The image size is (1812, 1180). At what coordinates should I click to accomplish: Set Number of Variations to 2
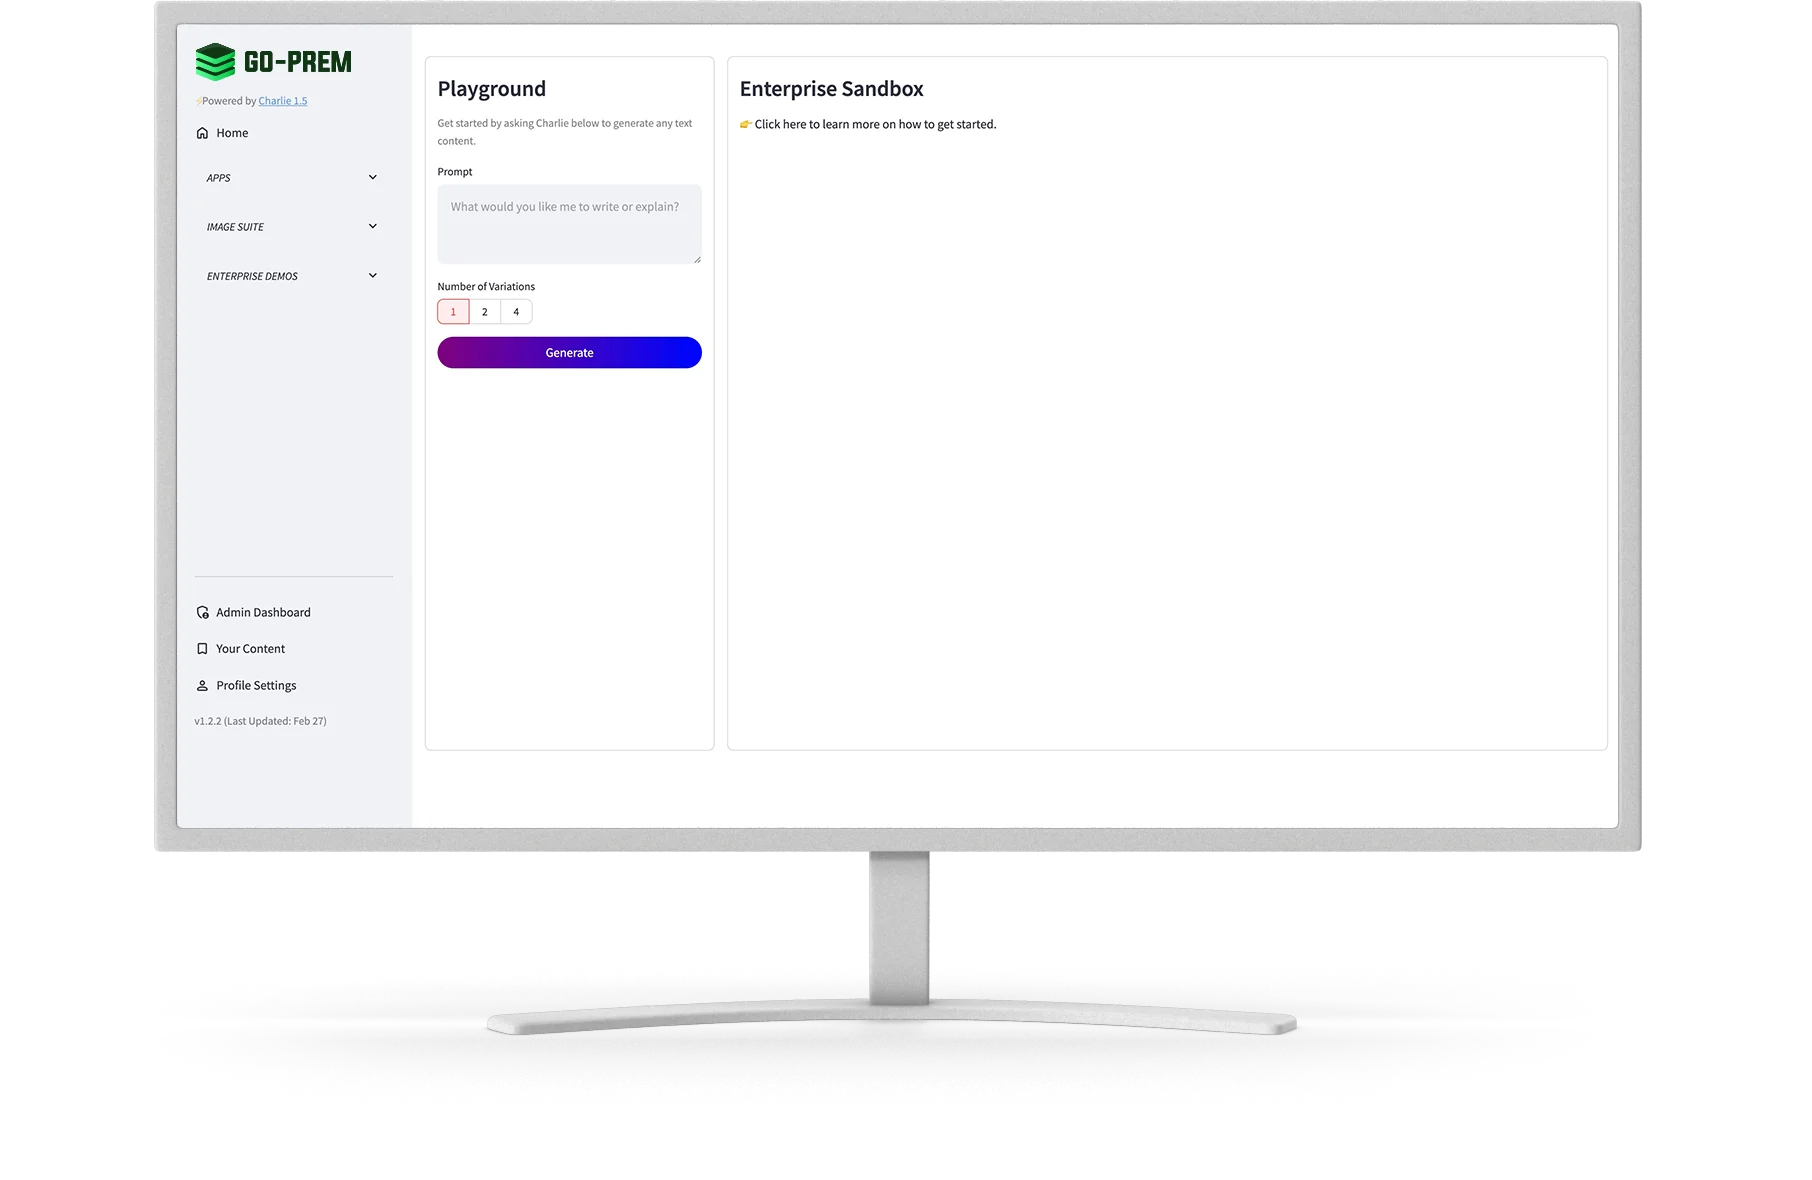[x=485, y=312]
